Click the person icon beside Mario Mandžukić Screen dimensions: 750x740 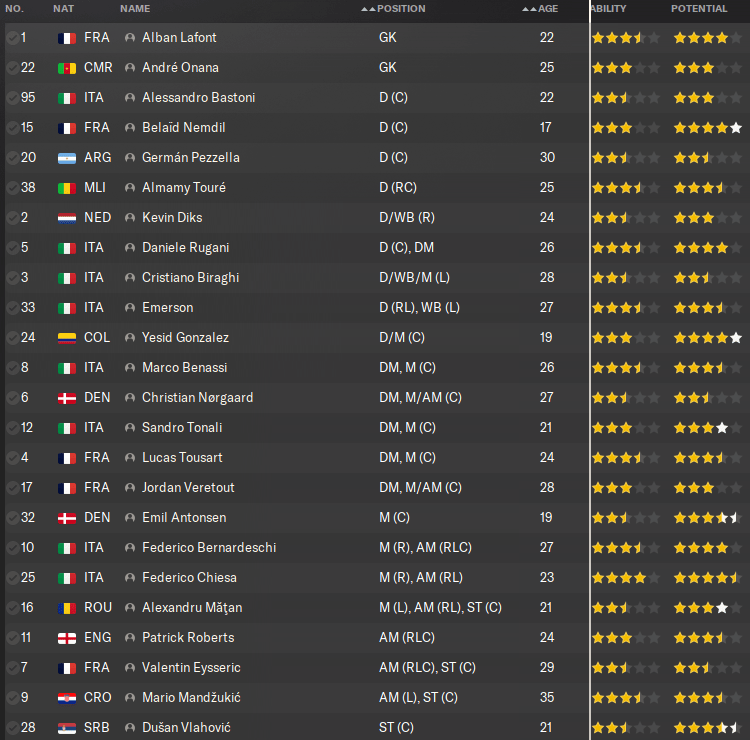point(130,698)
